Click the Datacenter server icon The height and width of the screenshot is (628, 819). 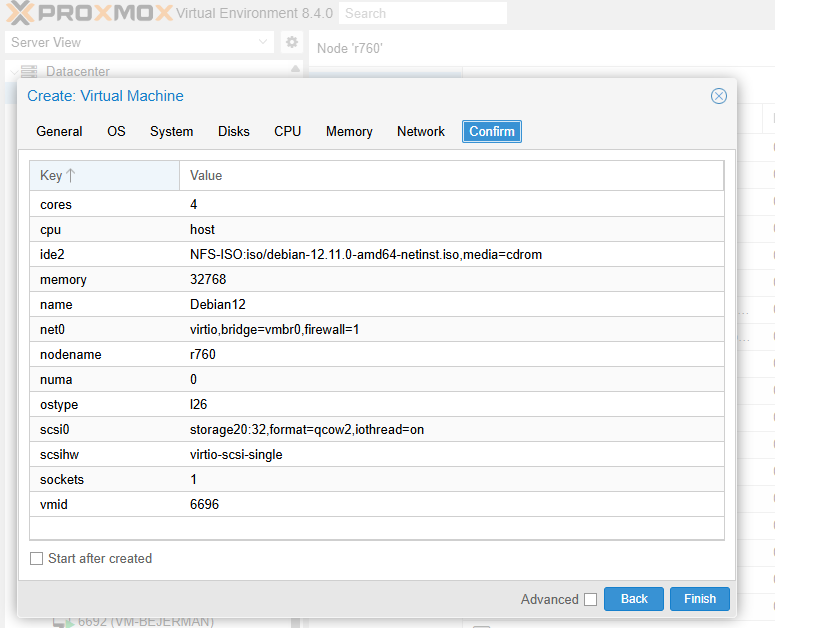(x=29, y=72)
